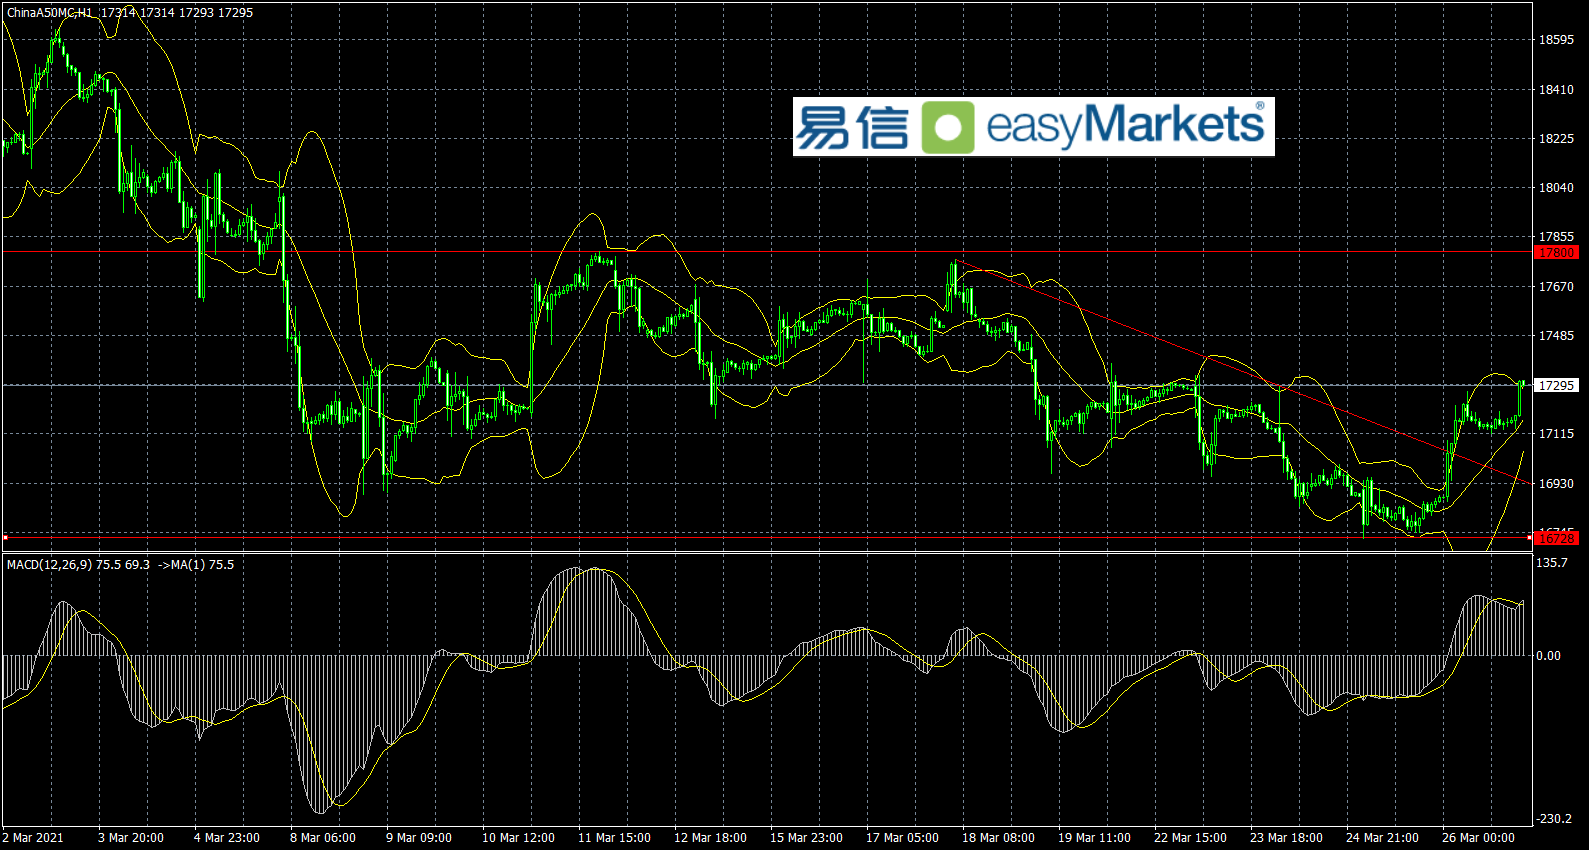Click the Chinese 易信 logo text
This screenshot has width=1589, height=850.
coord(852,127)
